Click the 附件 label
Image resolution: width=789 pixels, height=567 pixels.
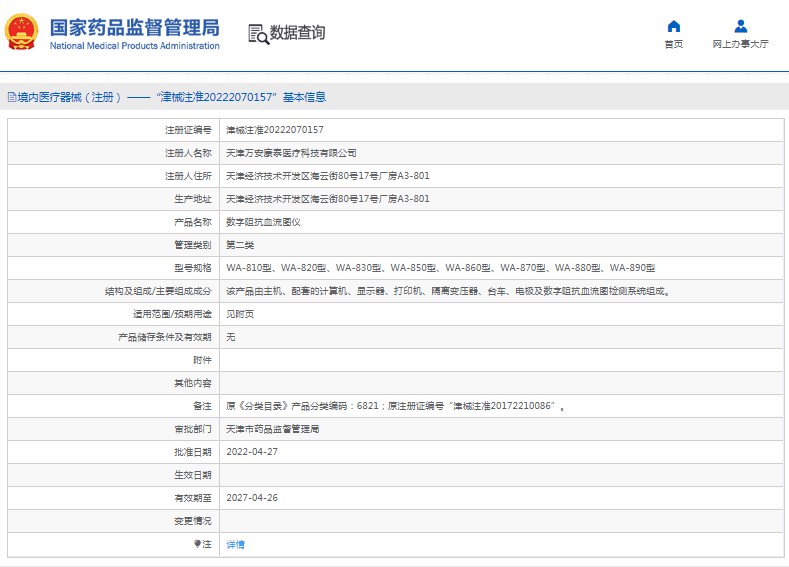[202, 360]
